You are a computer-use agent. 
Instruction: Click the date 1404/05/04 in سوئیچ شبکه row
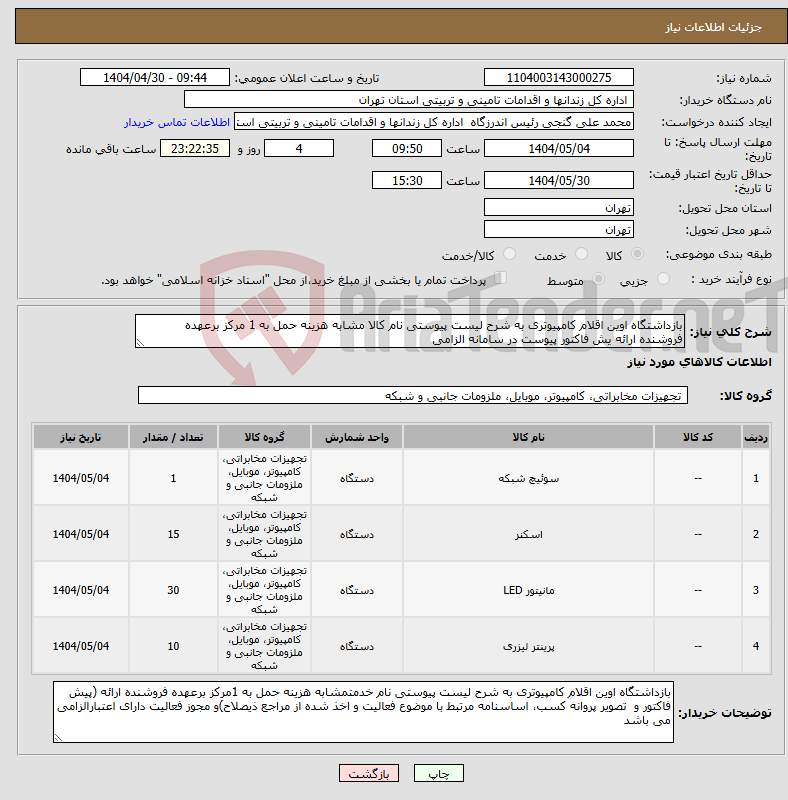(81, 478)
